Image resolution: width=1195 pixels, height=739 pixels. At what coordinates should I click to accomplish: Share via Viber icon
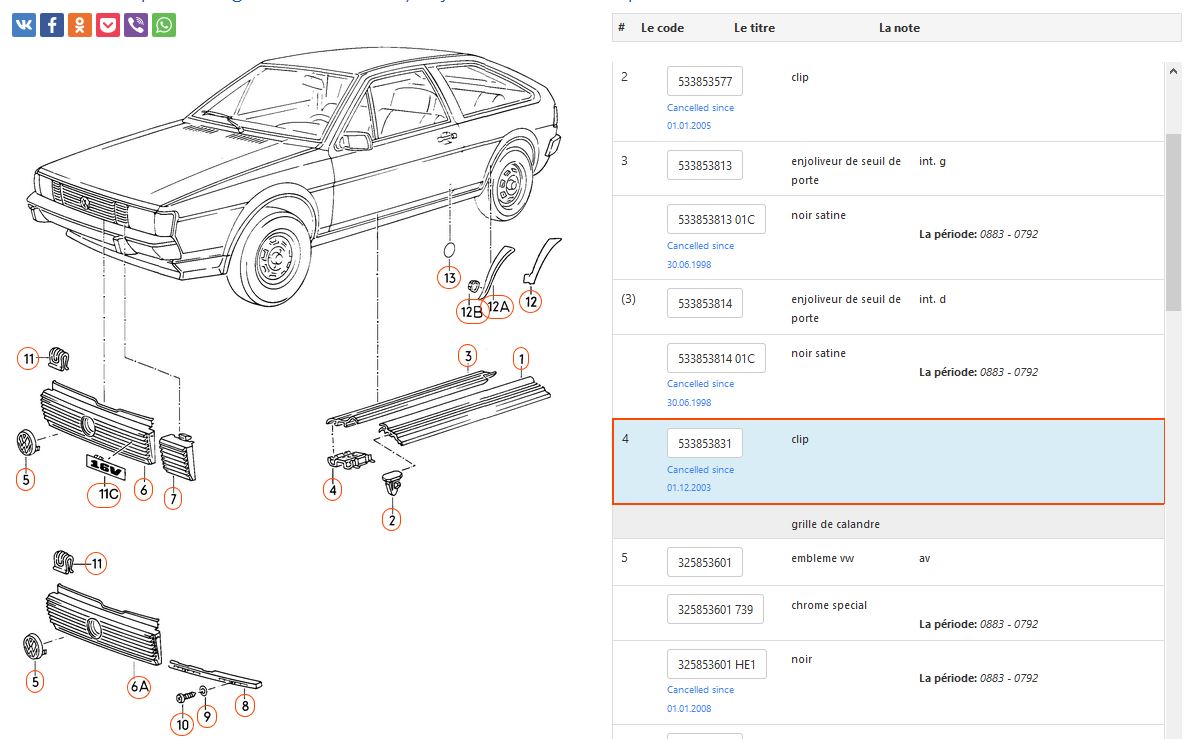click(x=136, y=25)
